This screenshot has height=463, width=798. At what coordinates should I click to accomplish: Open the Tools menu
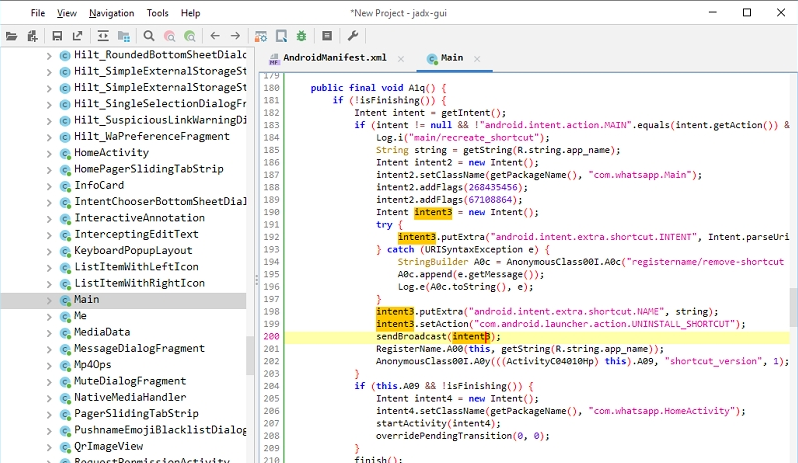157,13
